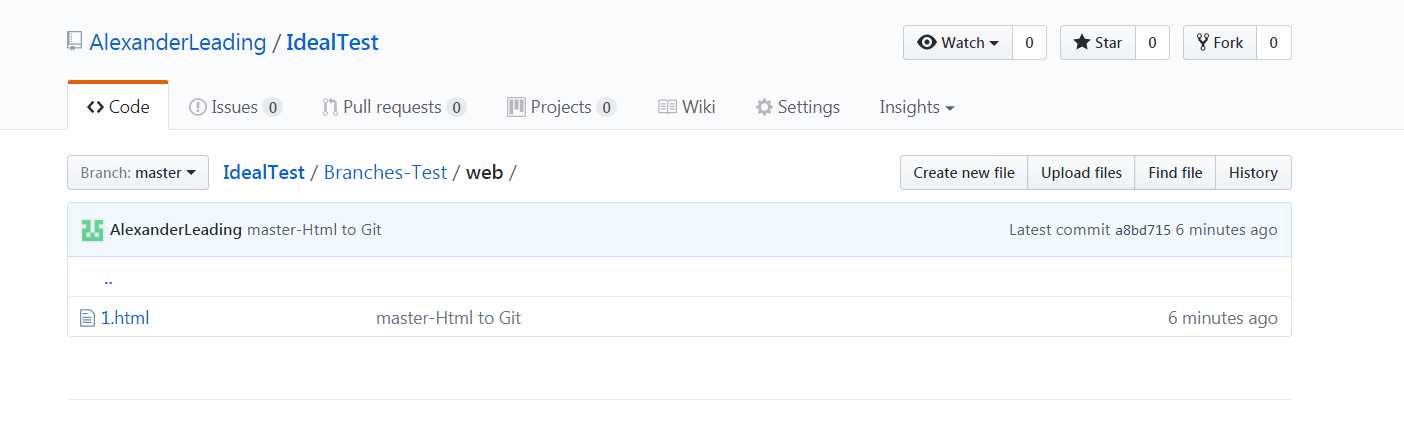
Task: Switch to the Code tab
Action: (118, 107)
